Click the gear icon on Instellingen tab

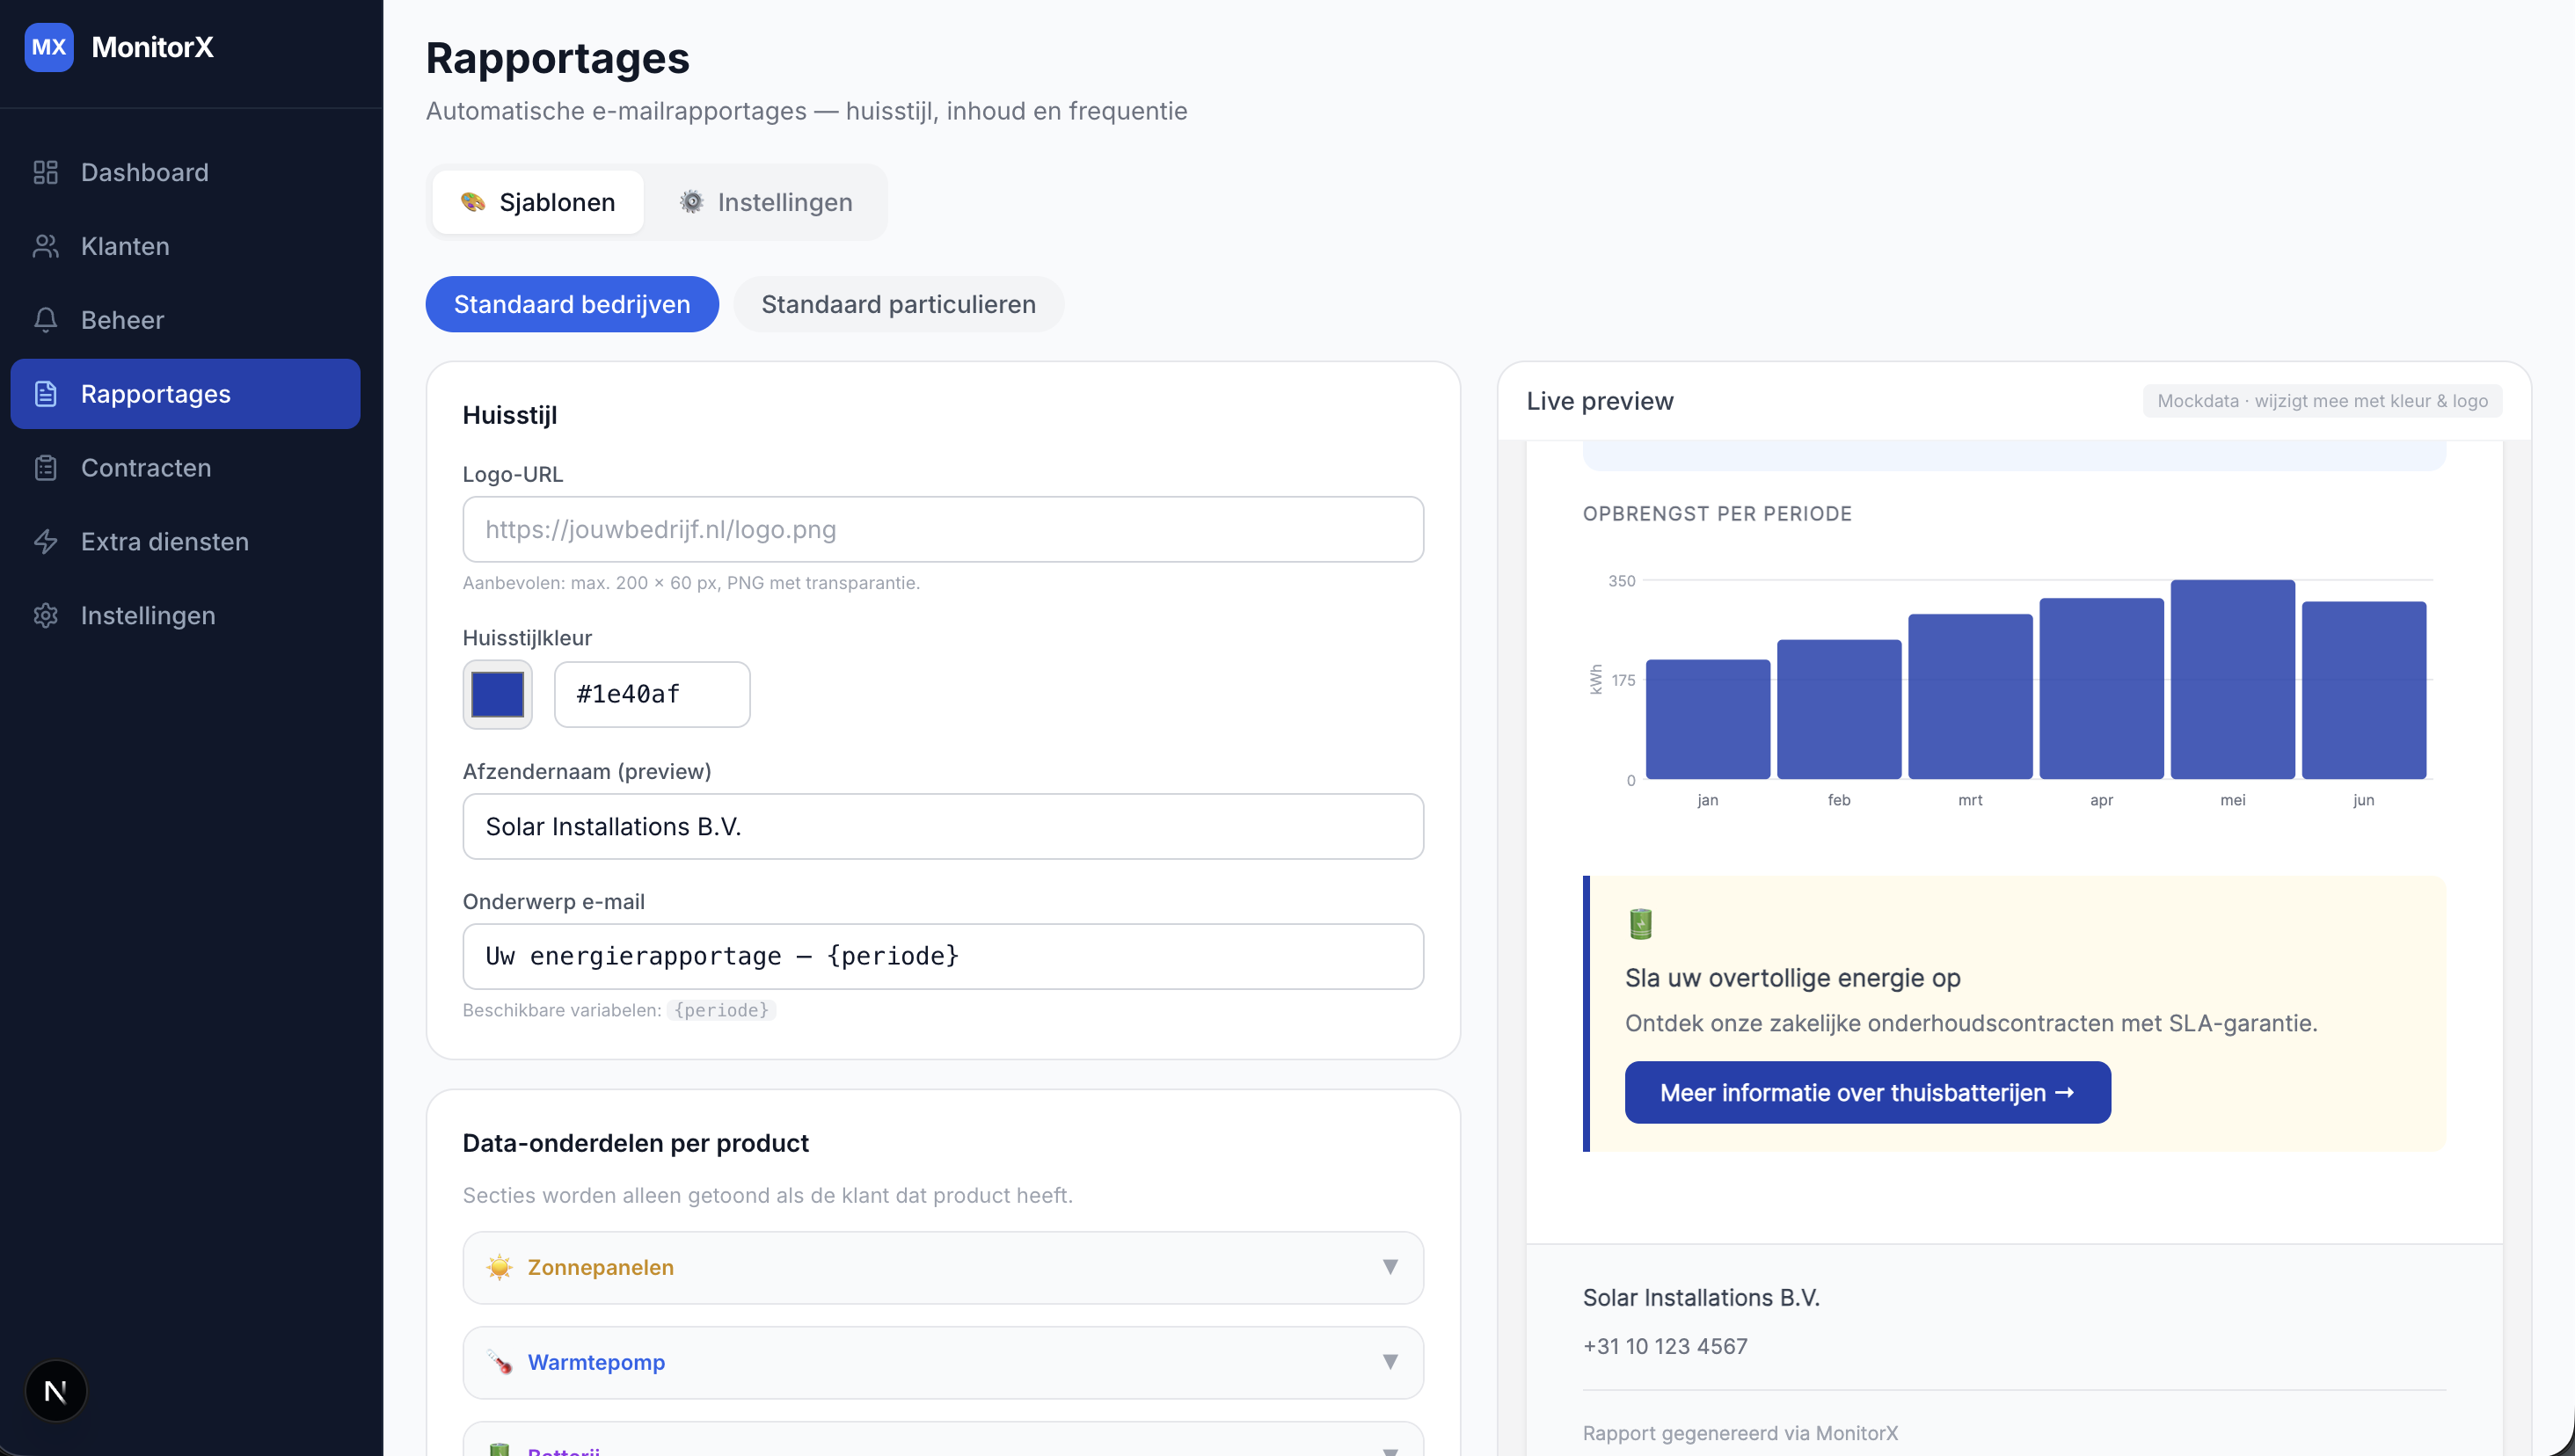coord(691,202)
